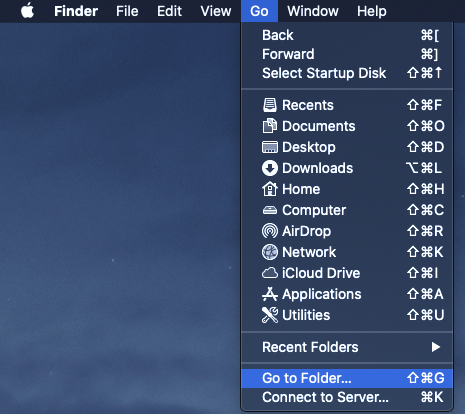Select the Desktop text label

309,147
